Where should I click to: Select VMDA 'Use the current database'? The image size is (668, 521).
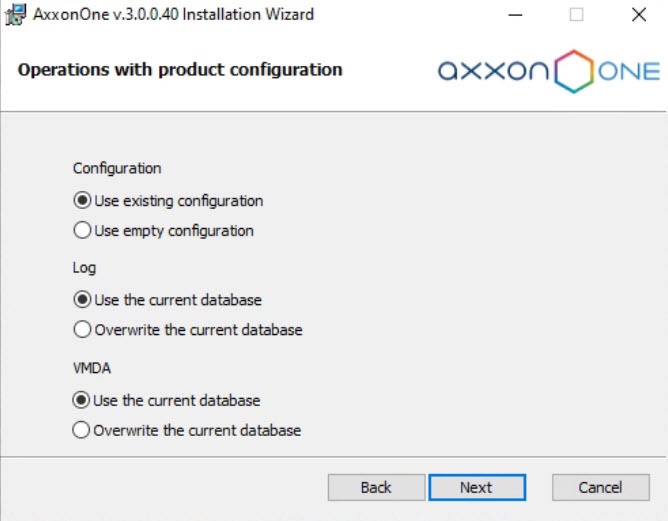(81, 400)
